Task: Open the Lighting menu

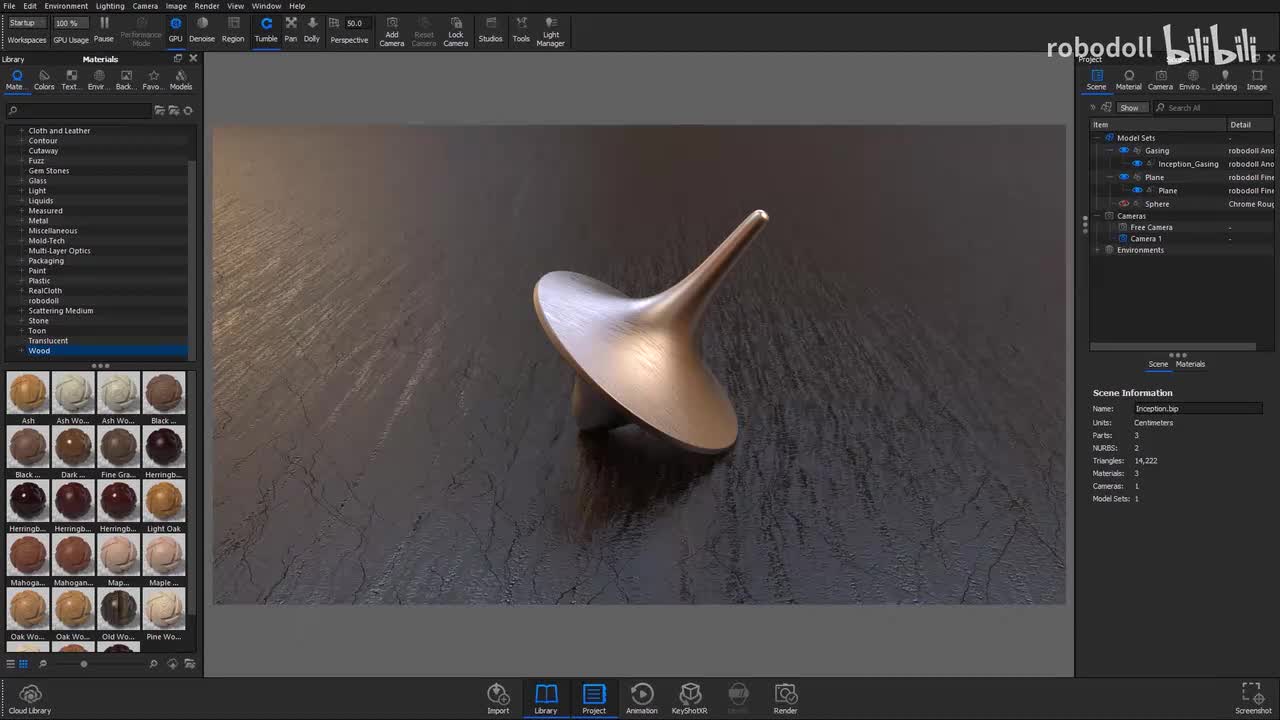Action: 110,6
